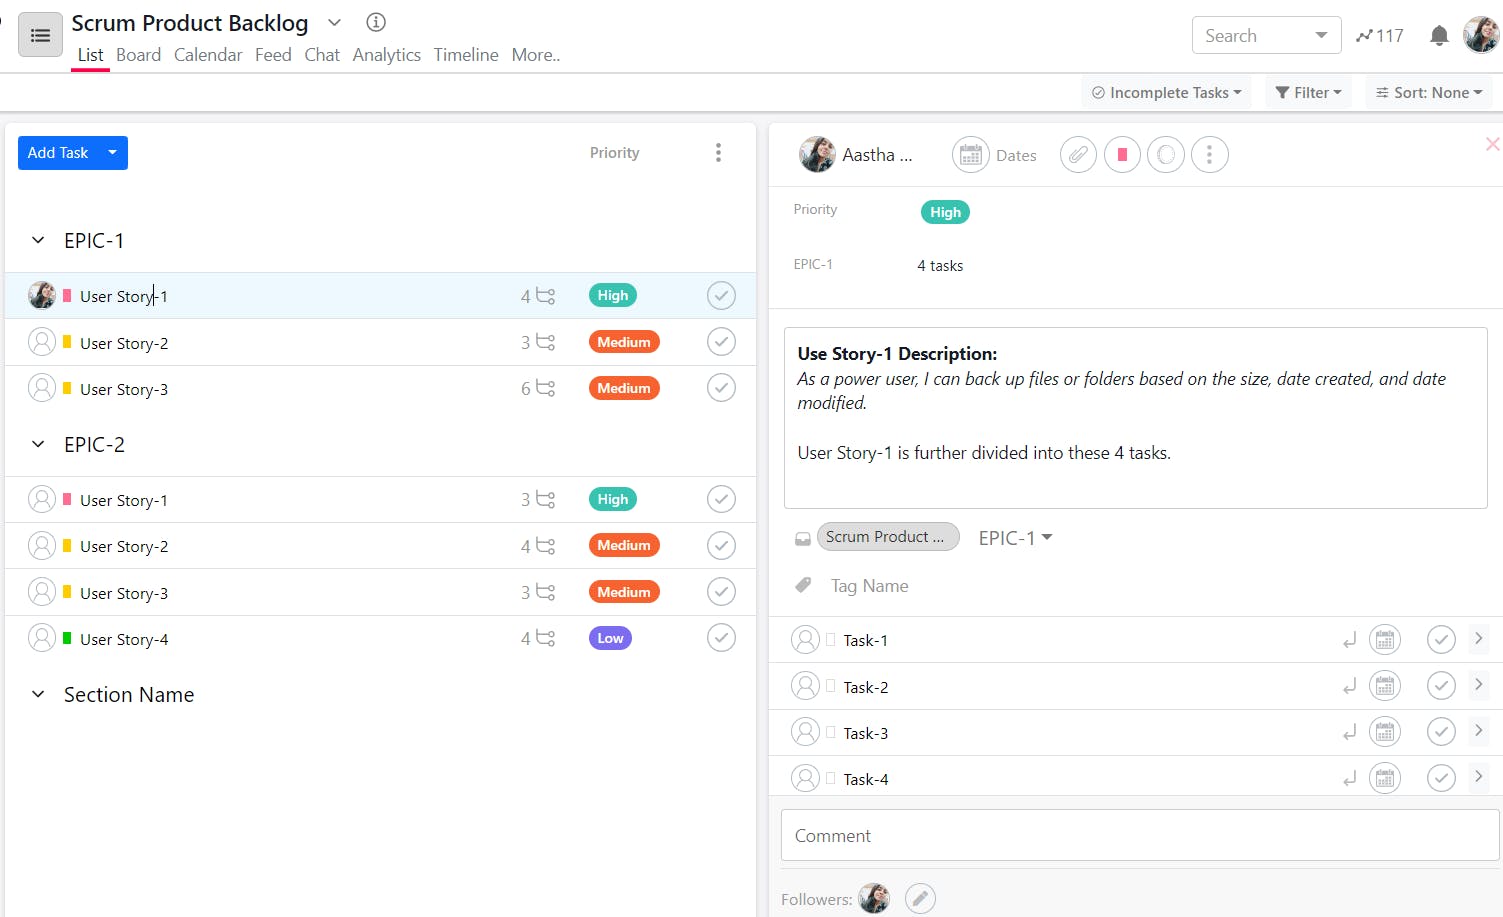Open the Filter dropdown

1308,93
